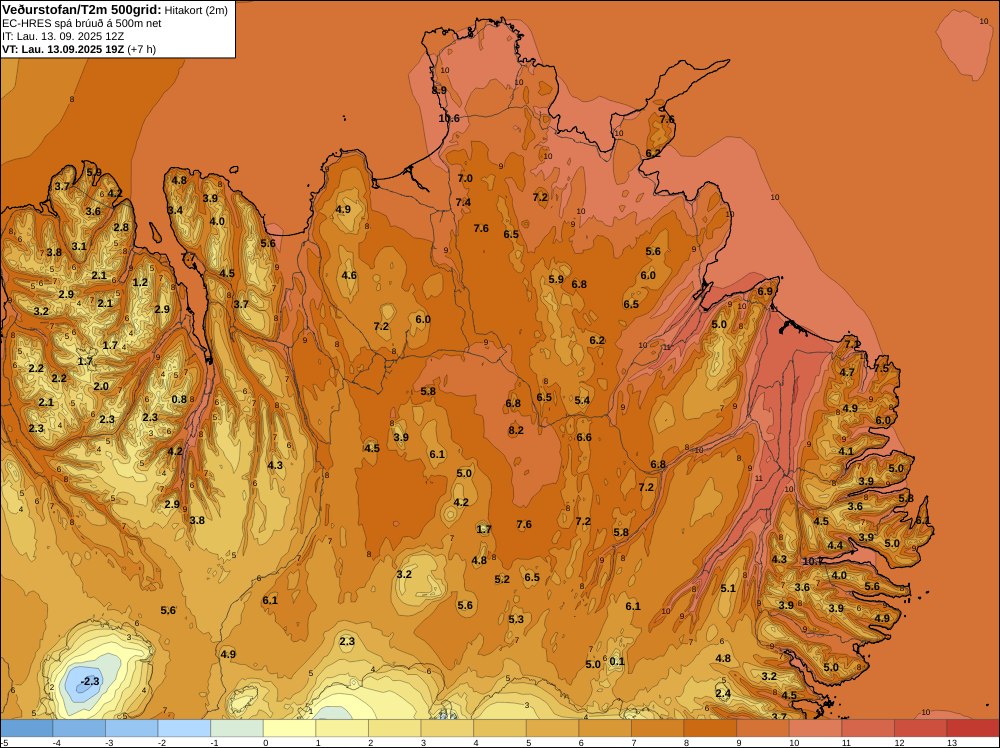
Task: Click the 3.1 temperature value
Action: [x=78, y=246]
